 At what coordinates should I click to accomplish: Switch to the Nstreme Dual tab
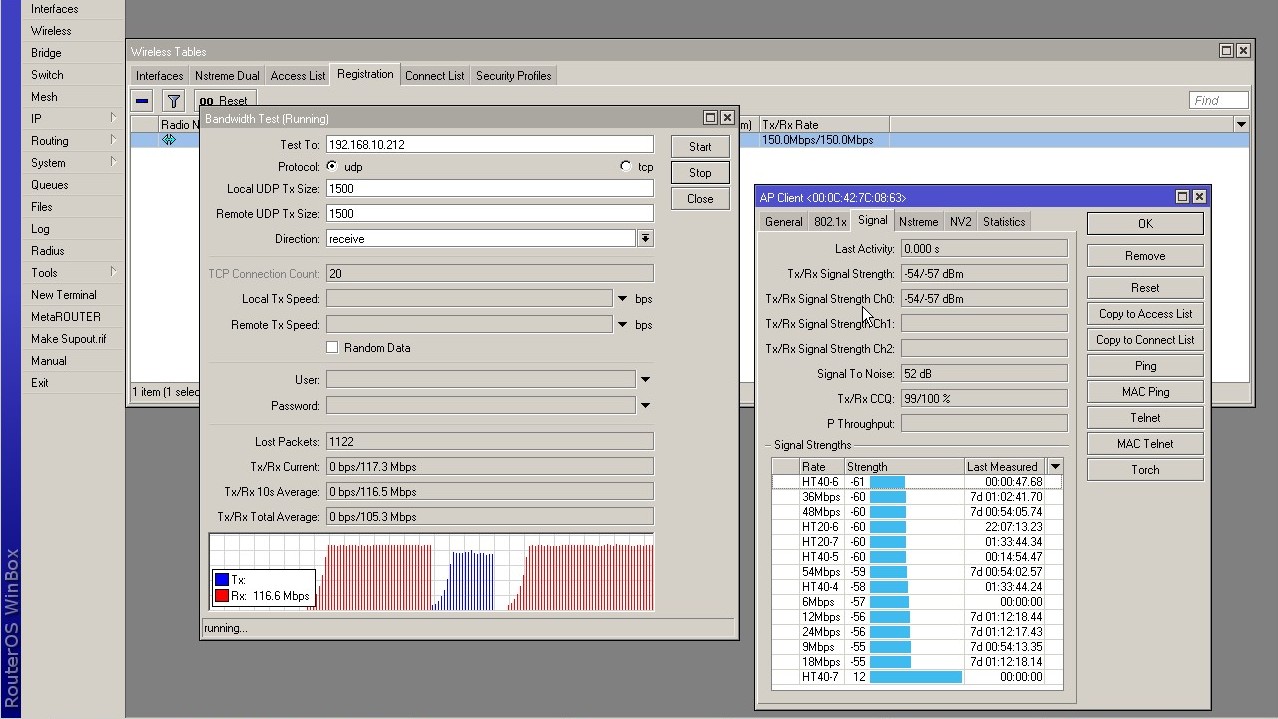[227, 76]
